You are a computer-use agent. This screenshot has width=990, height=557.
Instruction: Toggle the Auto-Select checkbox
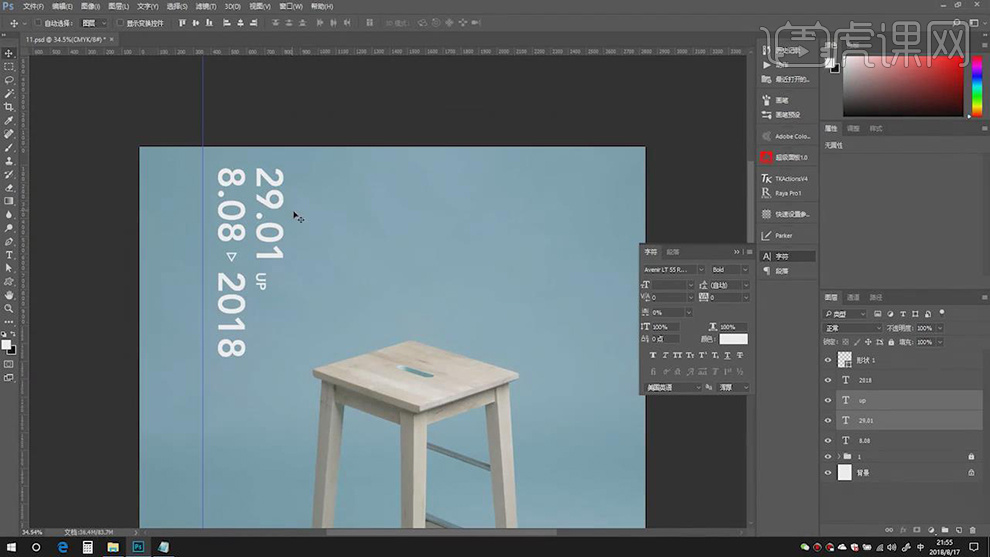[x=38, y=23]
